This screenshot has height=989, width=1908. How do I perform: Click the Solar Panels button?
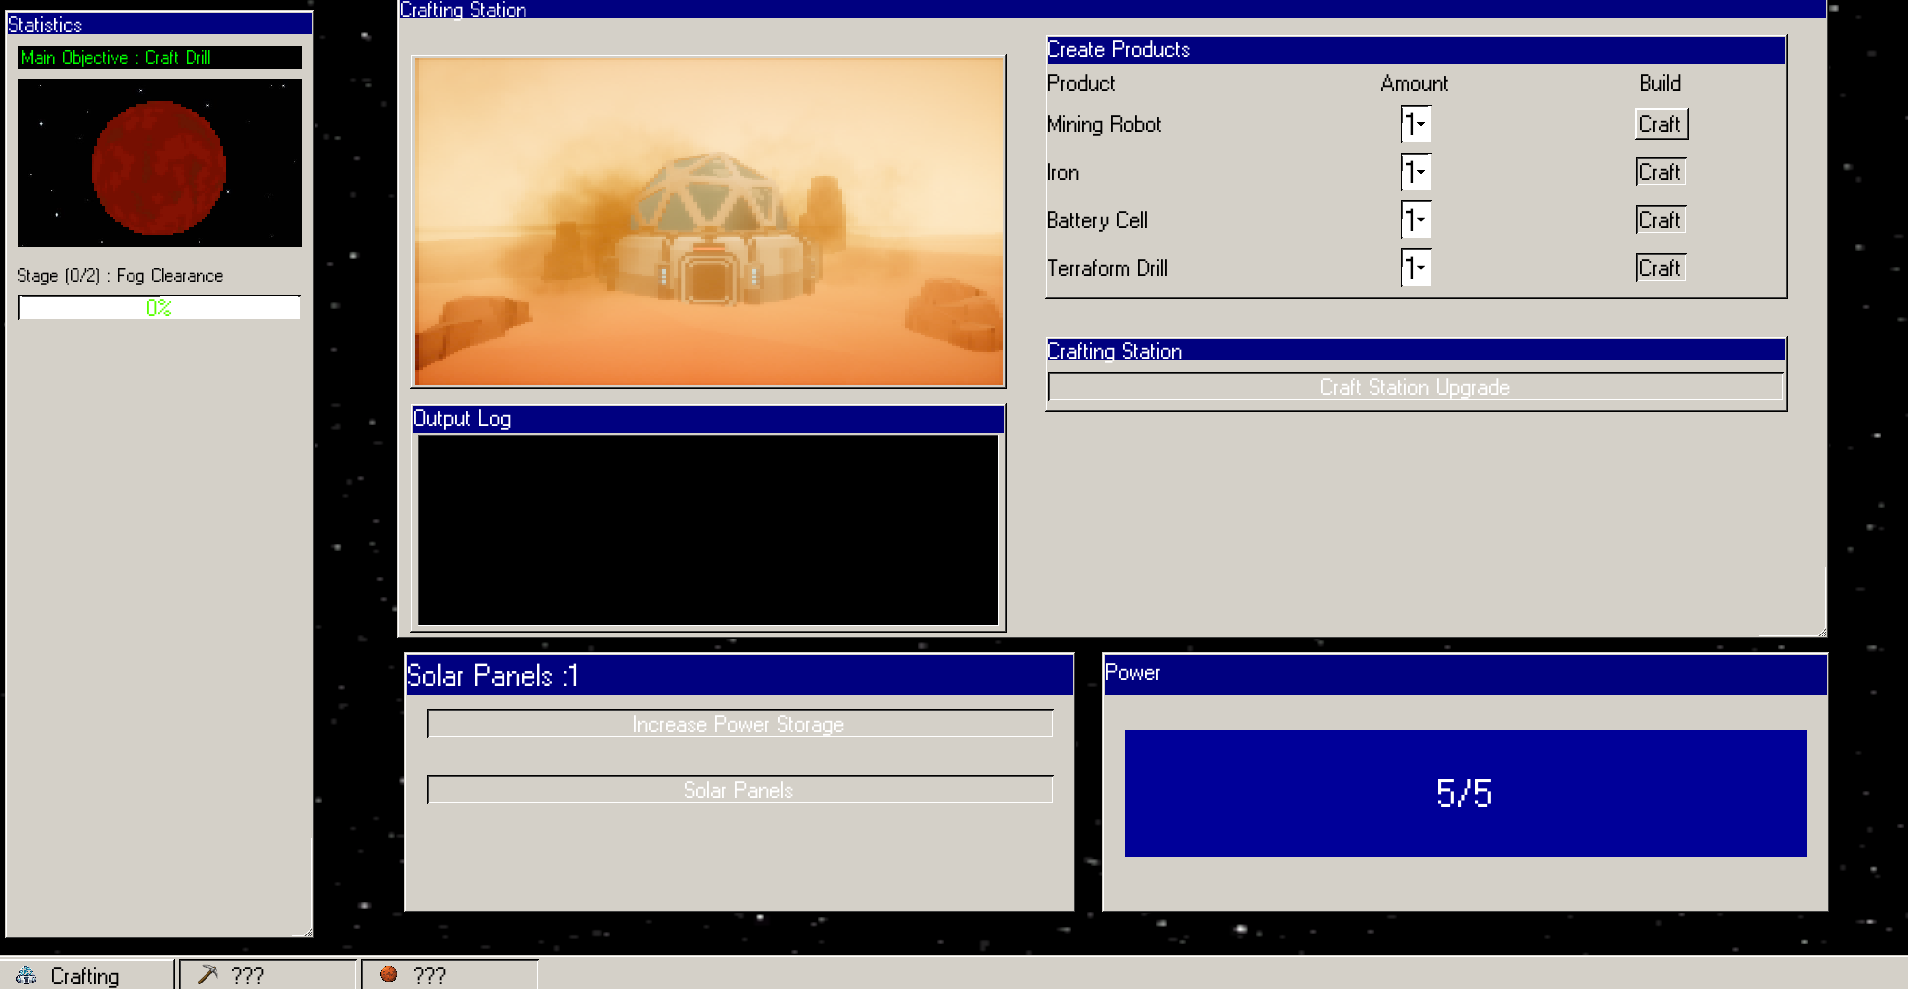pyautogui.click(x=740, y=790)
